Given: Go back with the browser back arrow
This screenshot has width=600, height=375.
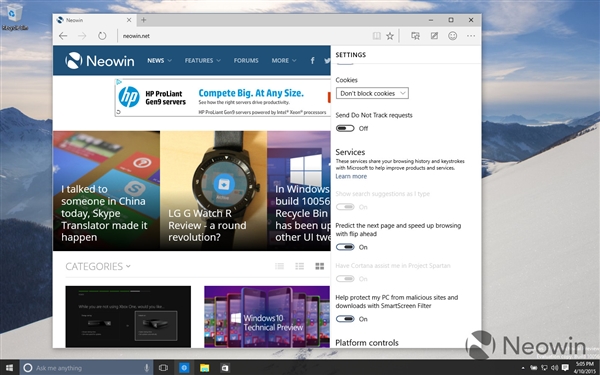Looking at the screenshot, I should click(63, 36).
